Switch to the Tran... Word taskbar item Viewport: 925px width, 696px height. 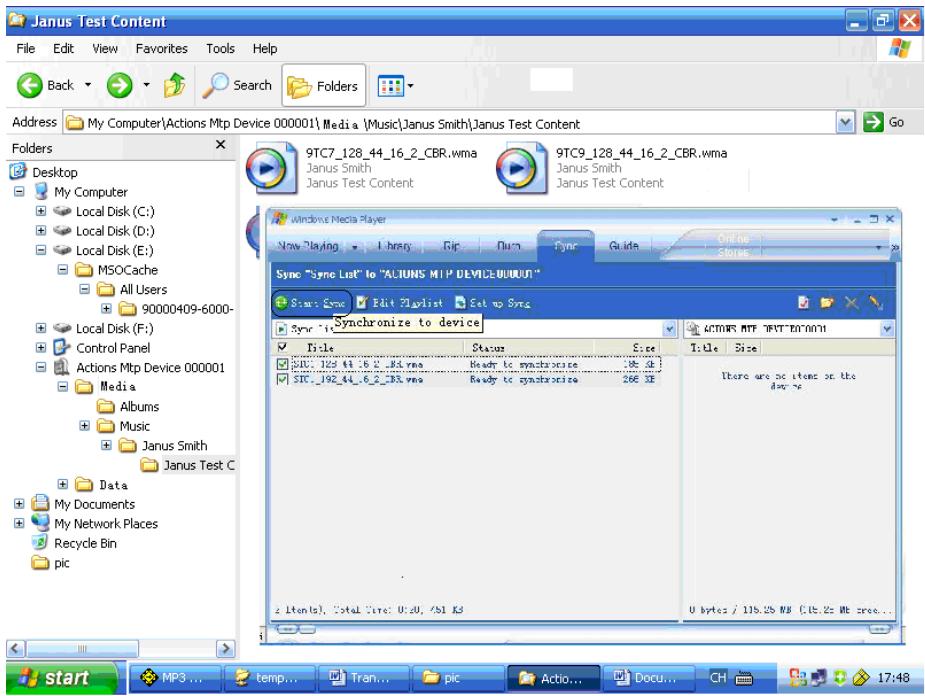click(363, 678)
